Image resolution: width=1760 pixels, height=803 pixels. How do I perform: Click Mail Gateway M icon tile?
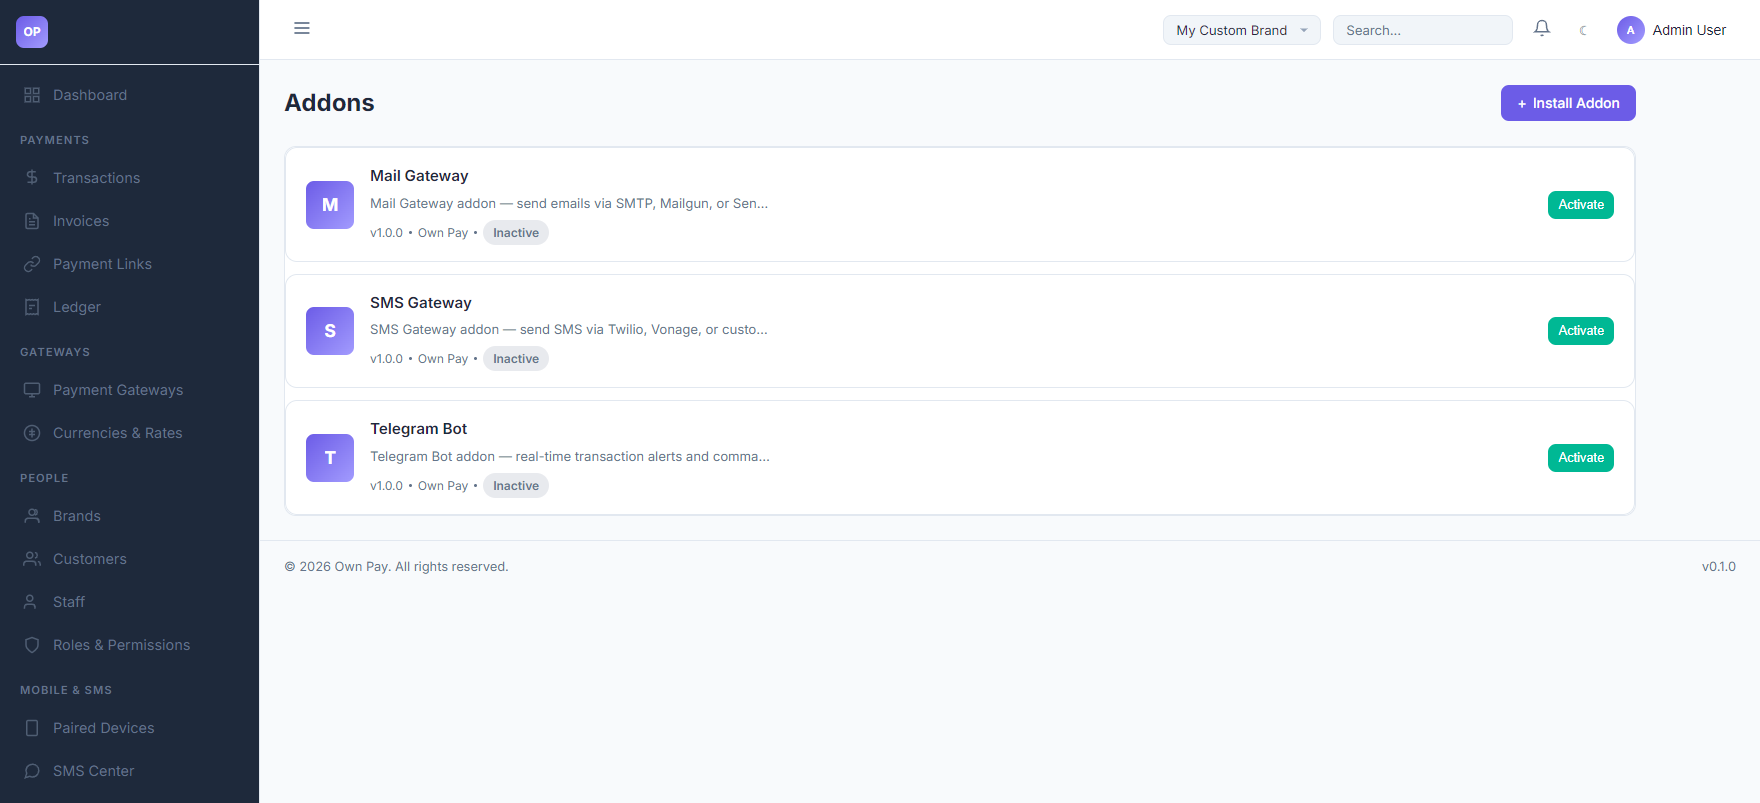point(330,205)
